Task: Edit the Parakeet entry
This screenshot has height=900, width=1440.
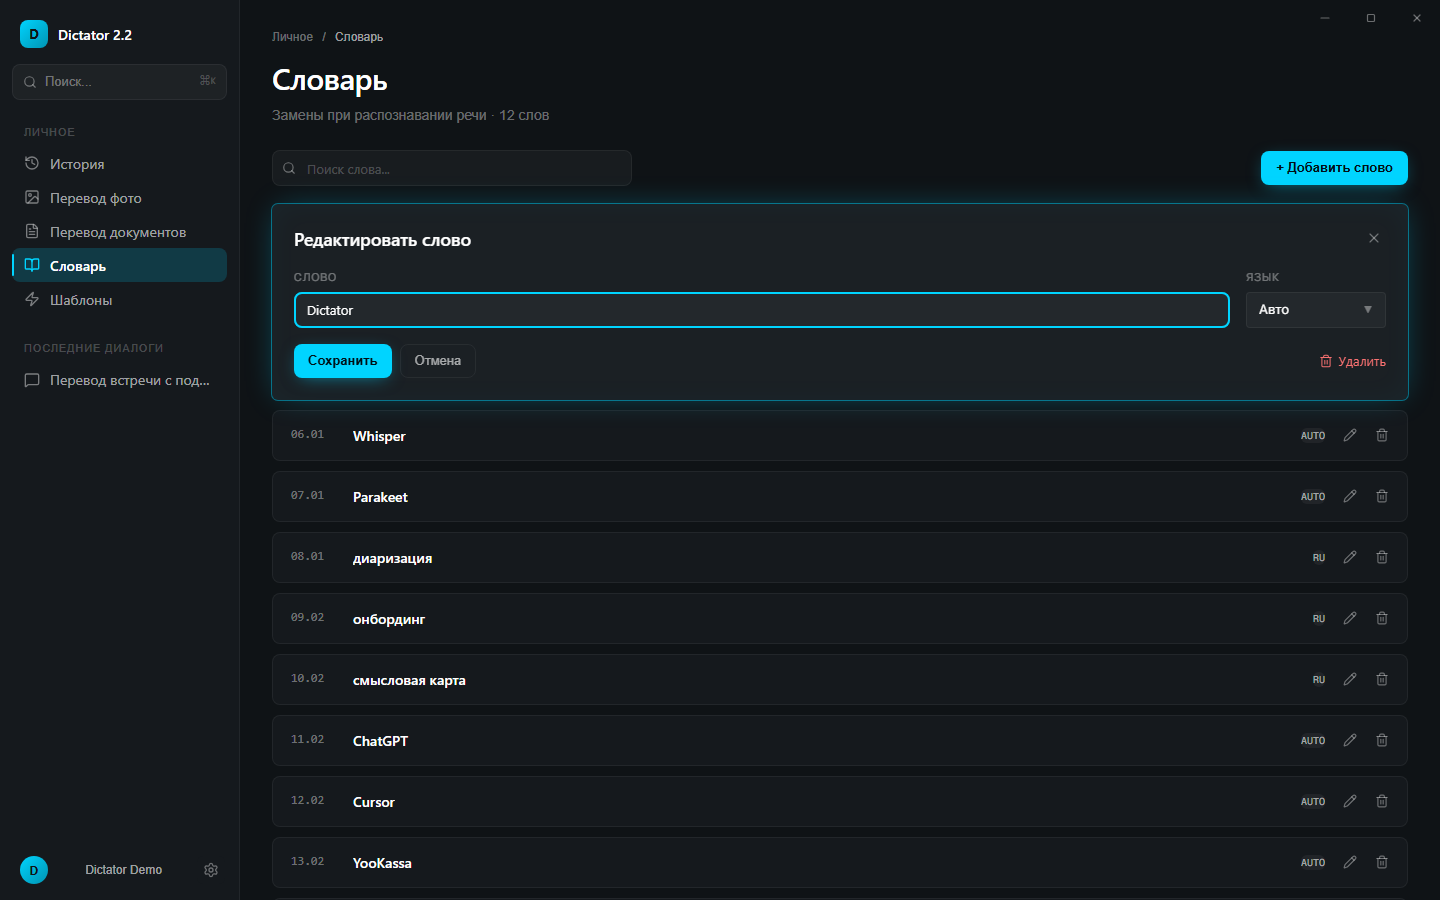Action: (x=1350, y=496)
